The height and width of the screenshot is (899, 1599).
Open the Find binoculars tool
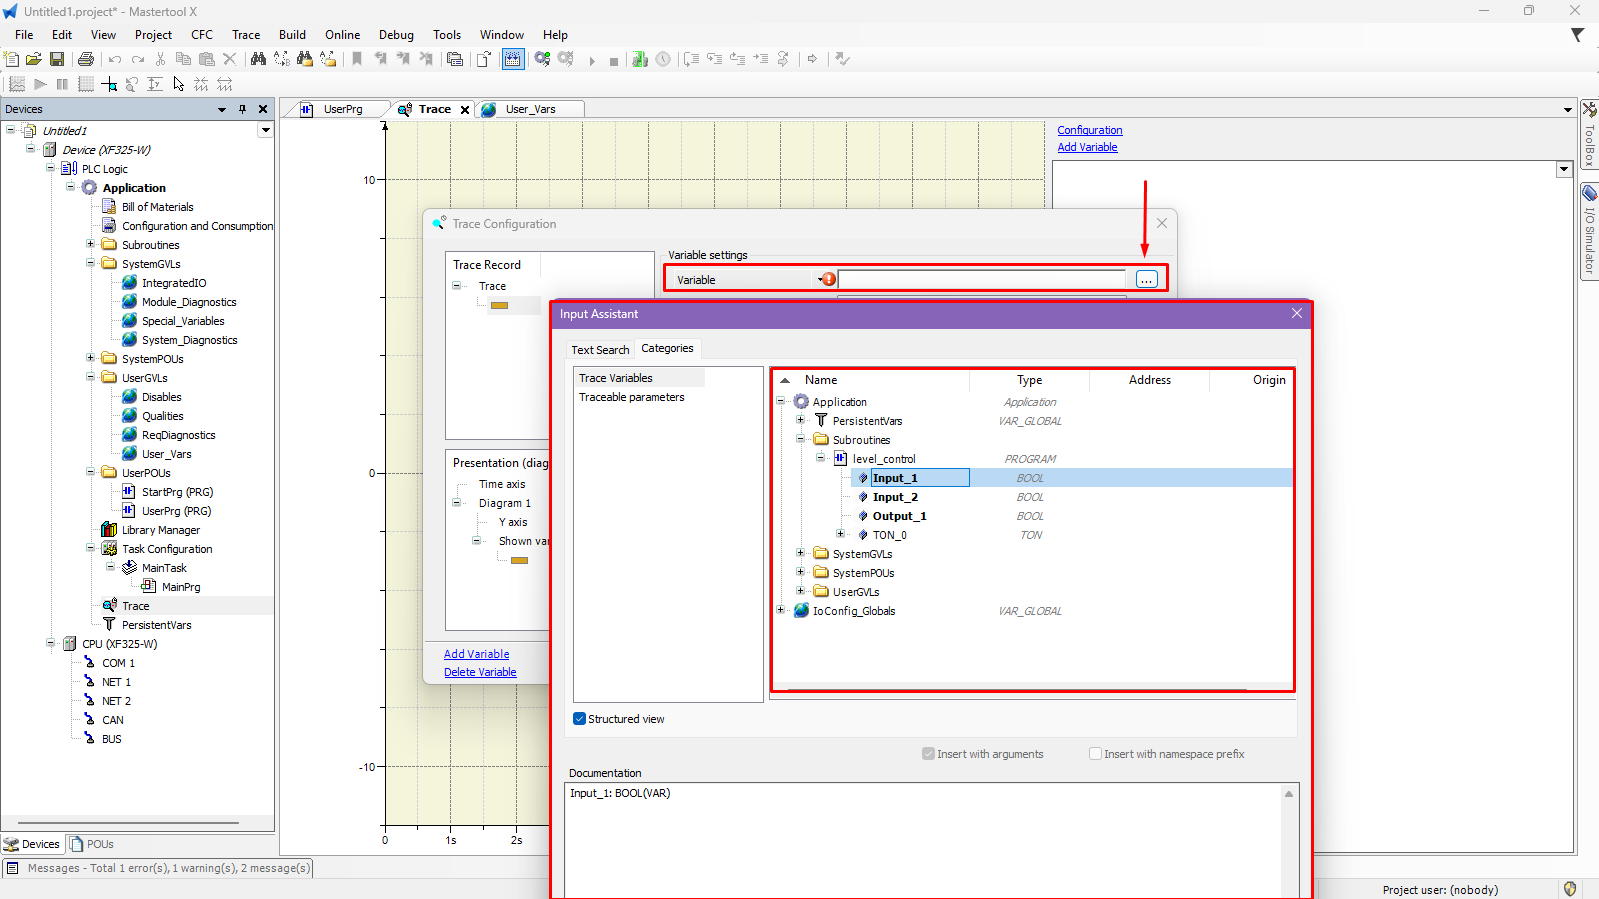(258, 59)
